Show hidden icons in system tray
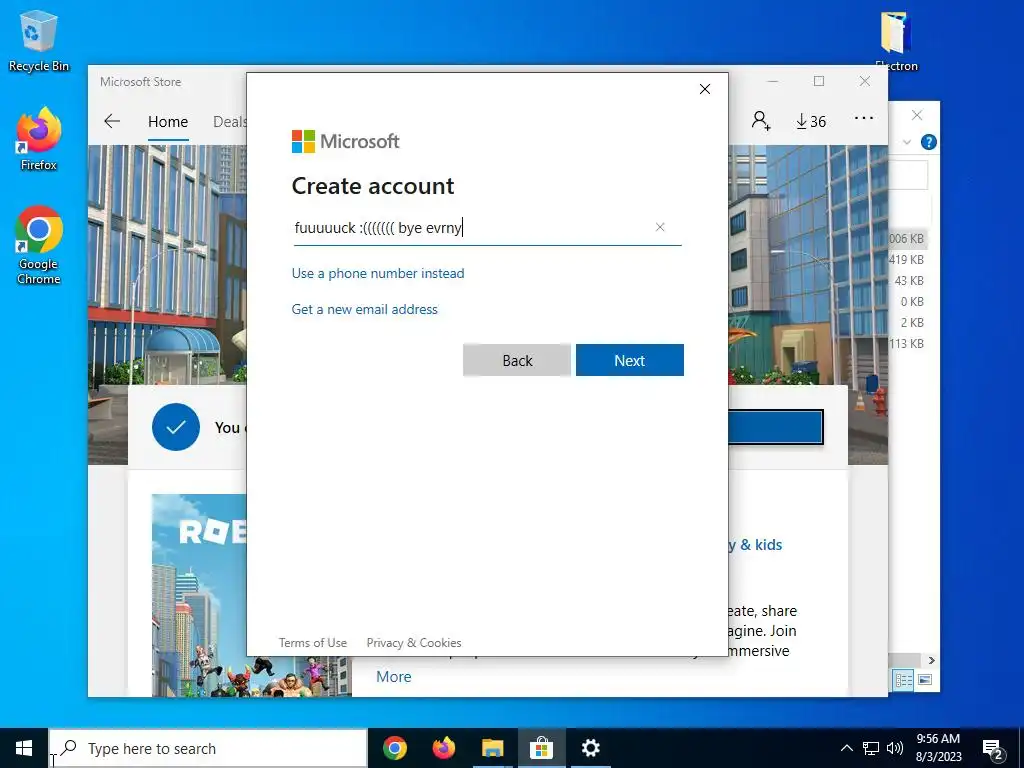This screenshot has width=1024, height=768. pos(846,748)
